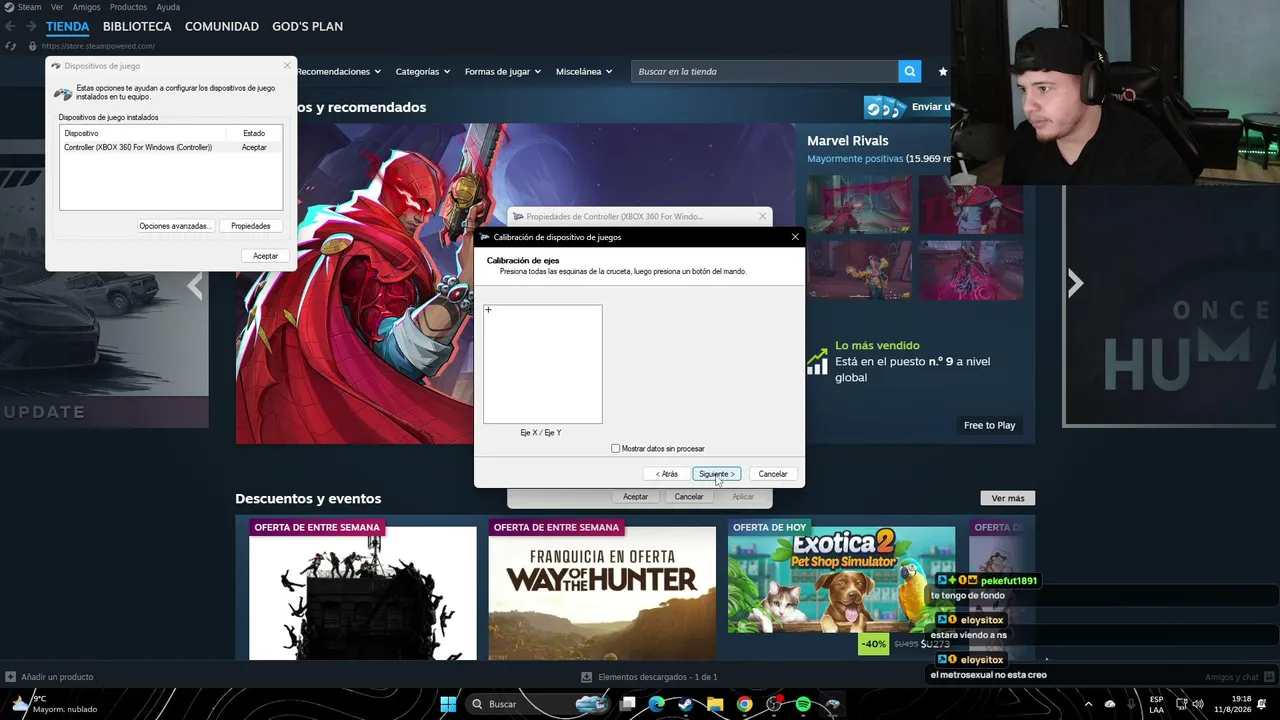Open Google Chrome from the taskbar

tap(744, 704)
